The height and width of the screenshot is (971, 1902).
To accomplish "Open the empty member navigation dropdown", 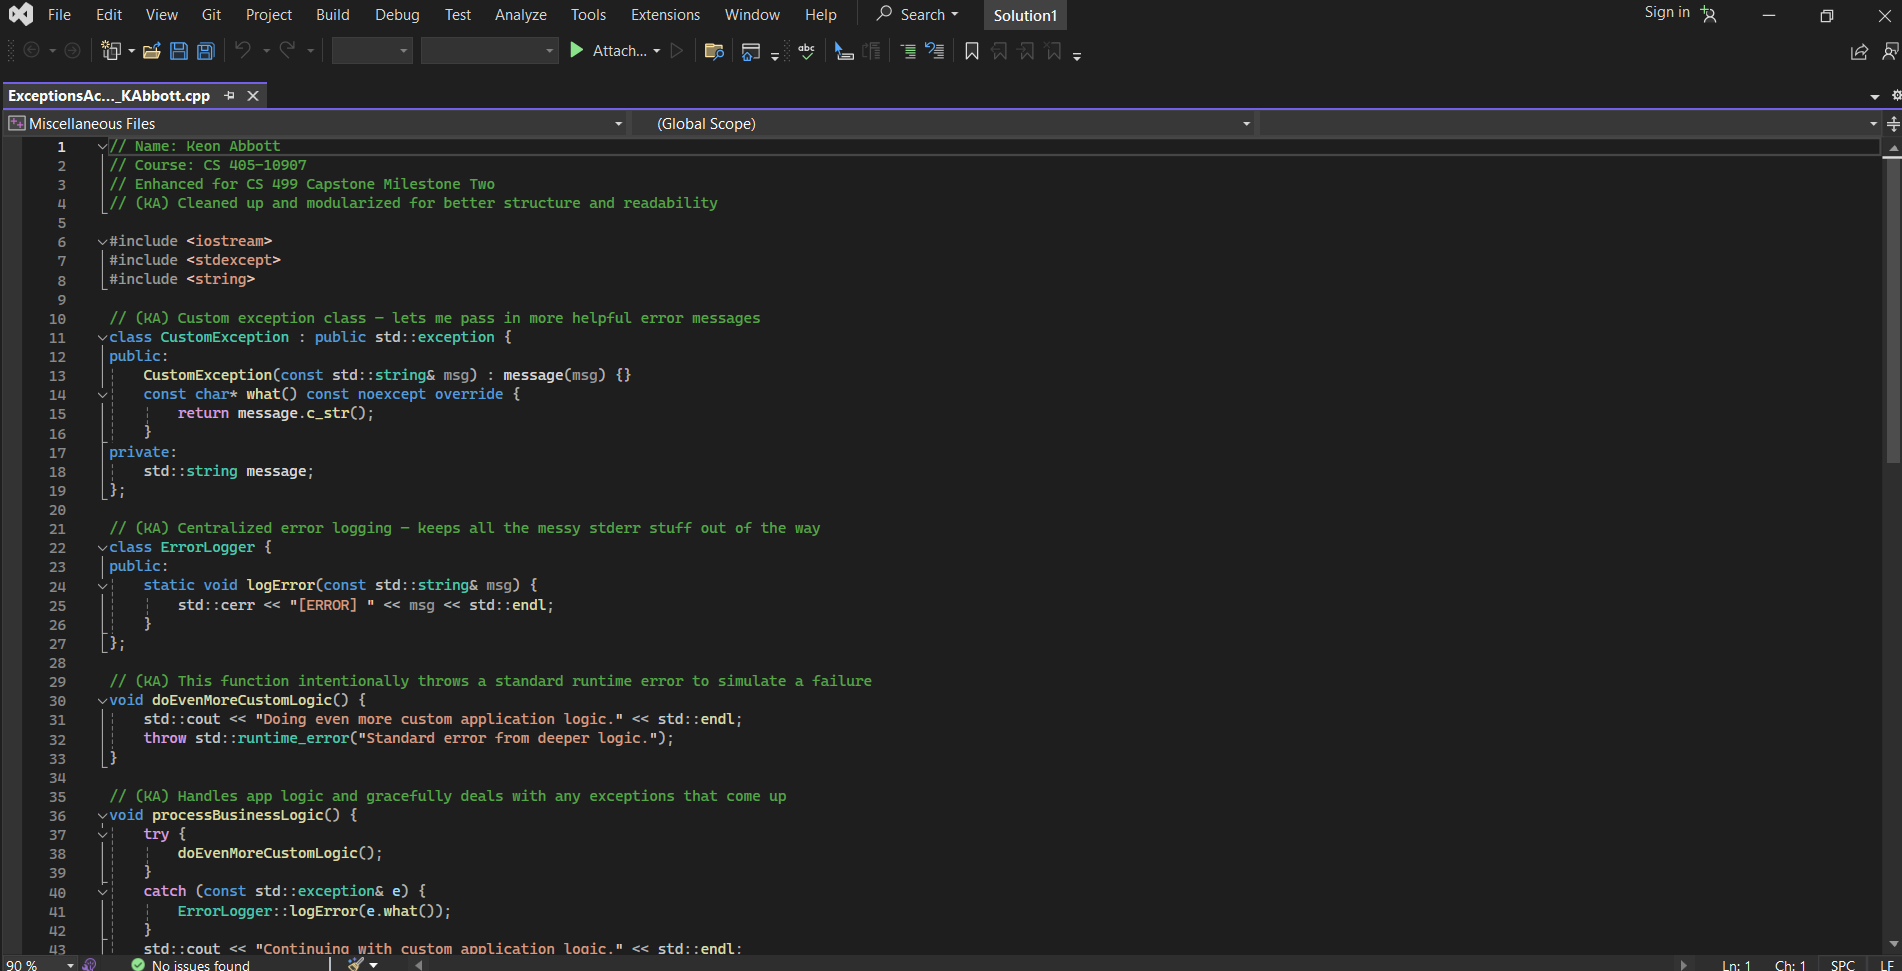I will coord(1569,124).
